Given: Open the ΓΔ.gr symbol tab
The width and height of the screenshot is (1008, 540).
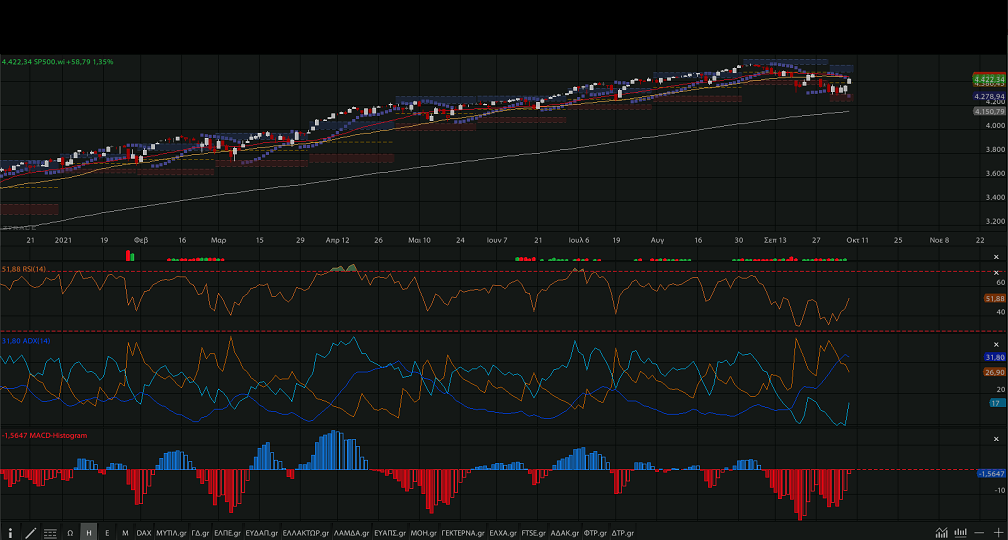Looking at the screenshot, I should 201,533.
